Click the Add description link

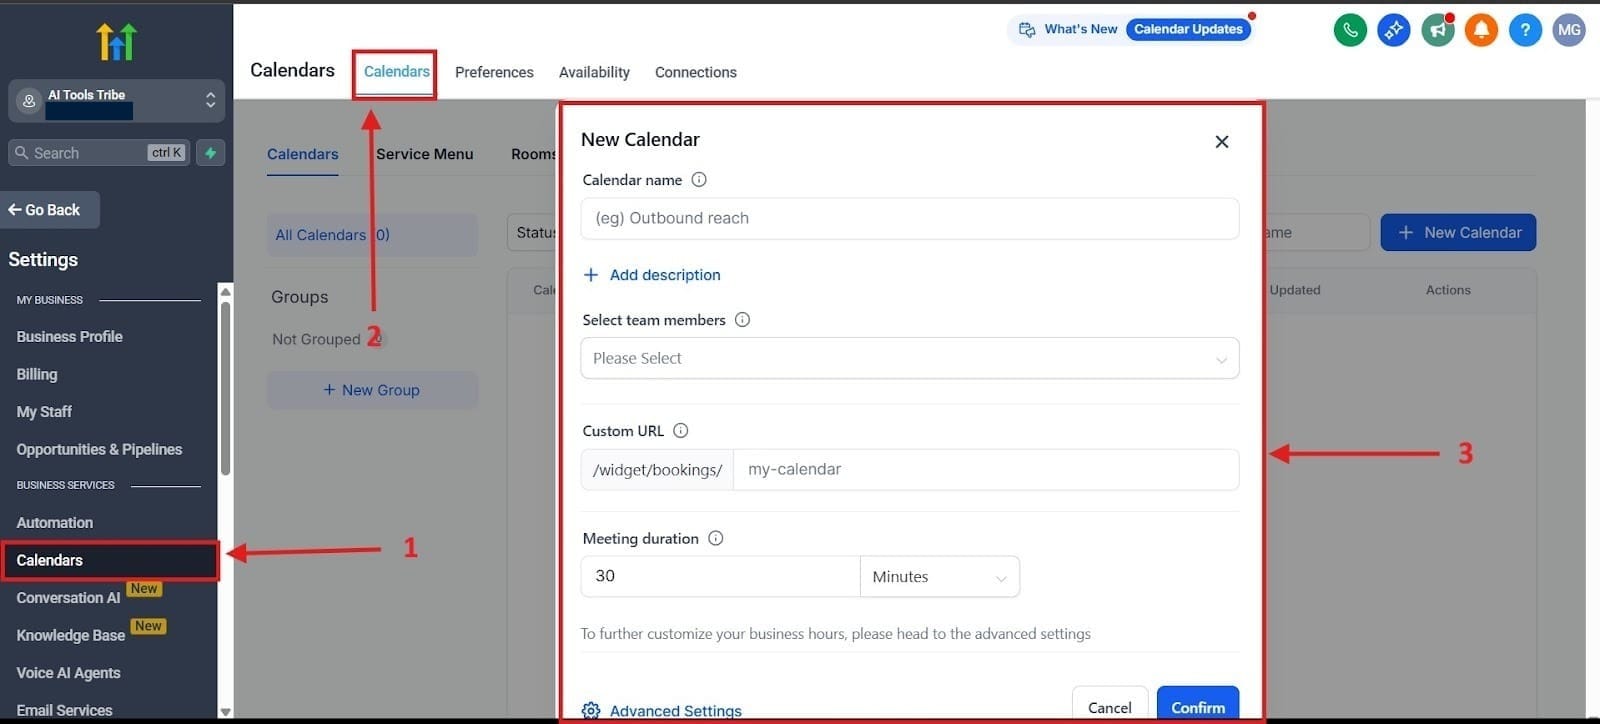pos(664,275)
